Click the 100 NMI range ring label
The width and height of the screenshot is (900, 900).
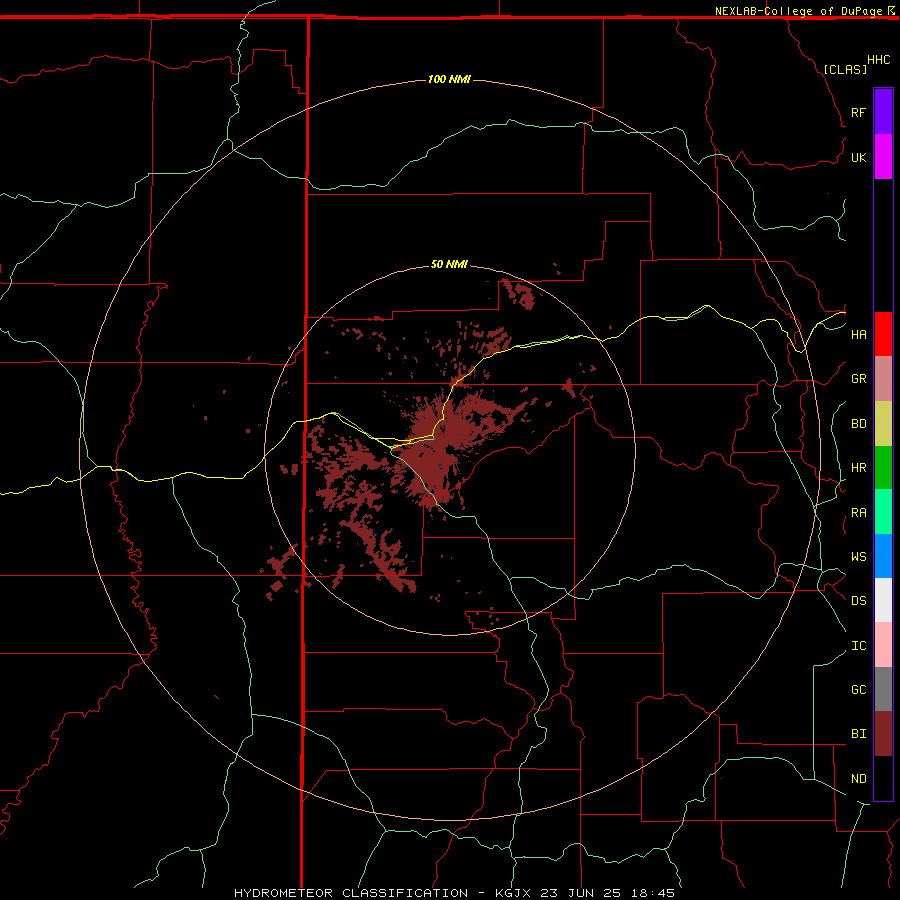pos(449,79)
